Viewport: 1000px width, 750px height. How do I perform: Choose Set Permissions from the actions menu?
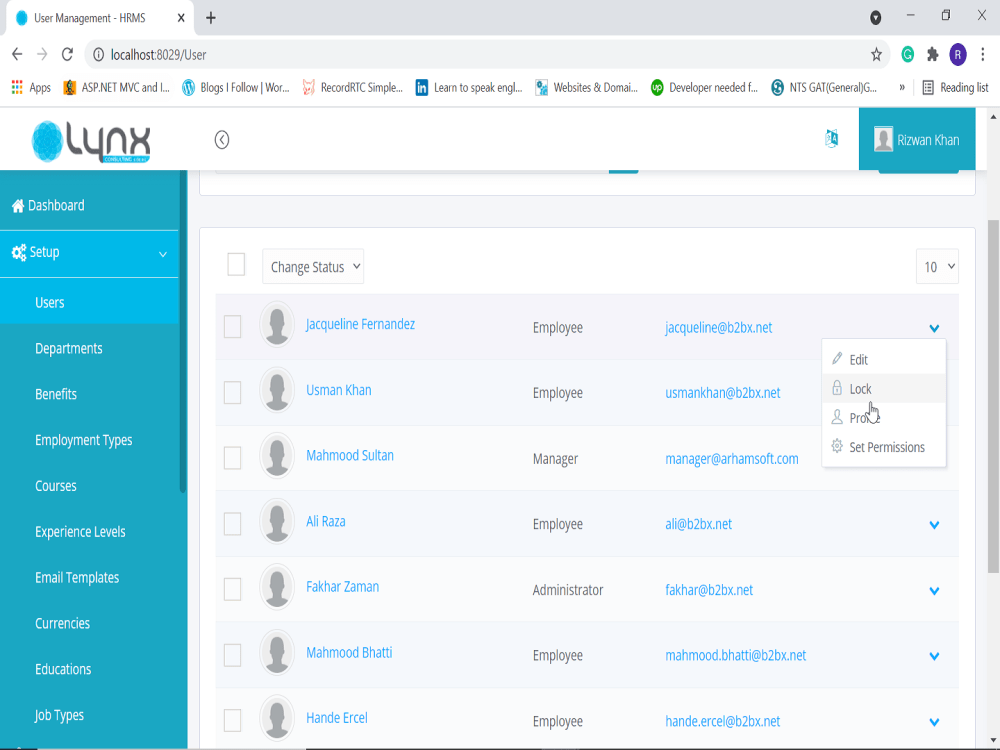(883, 447)
